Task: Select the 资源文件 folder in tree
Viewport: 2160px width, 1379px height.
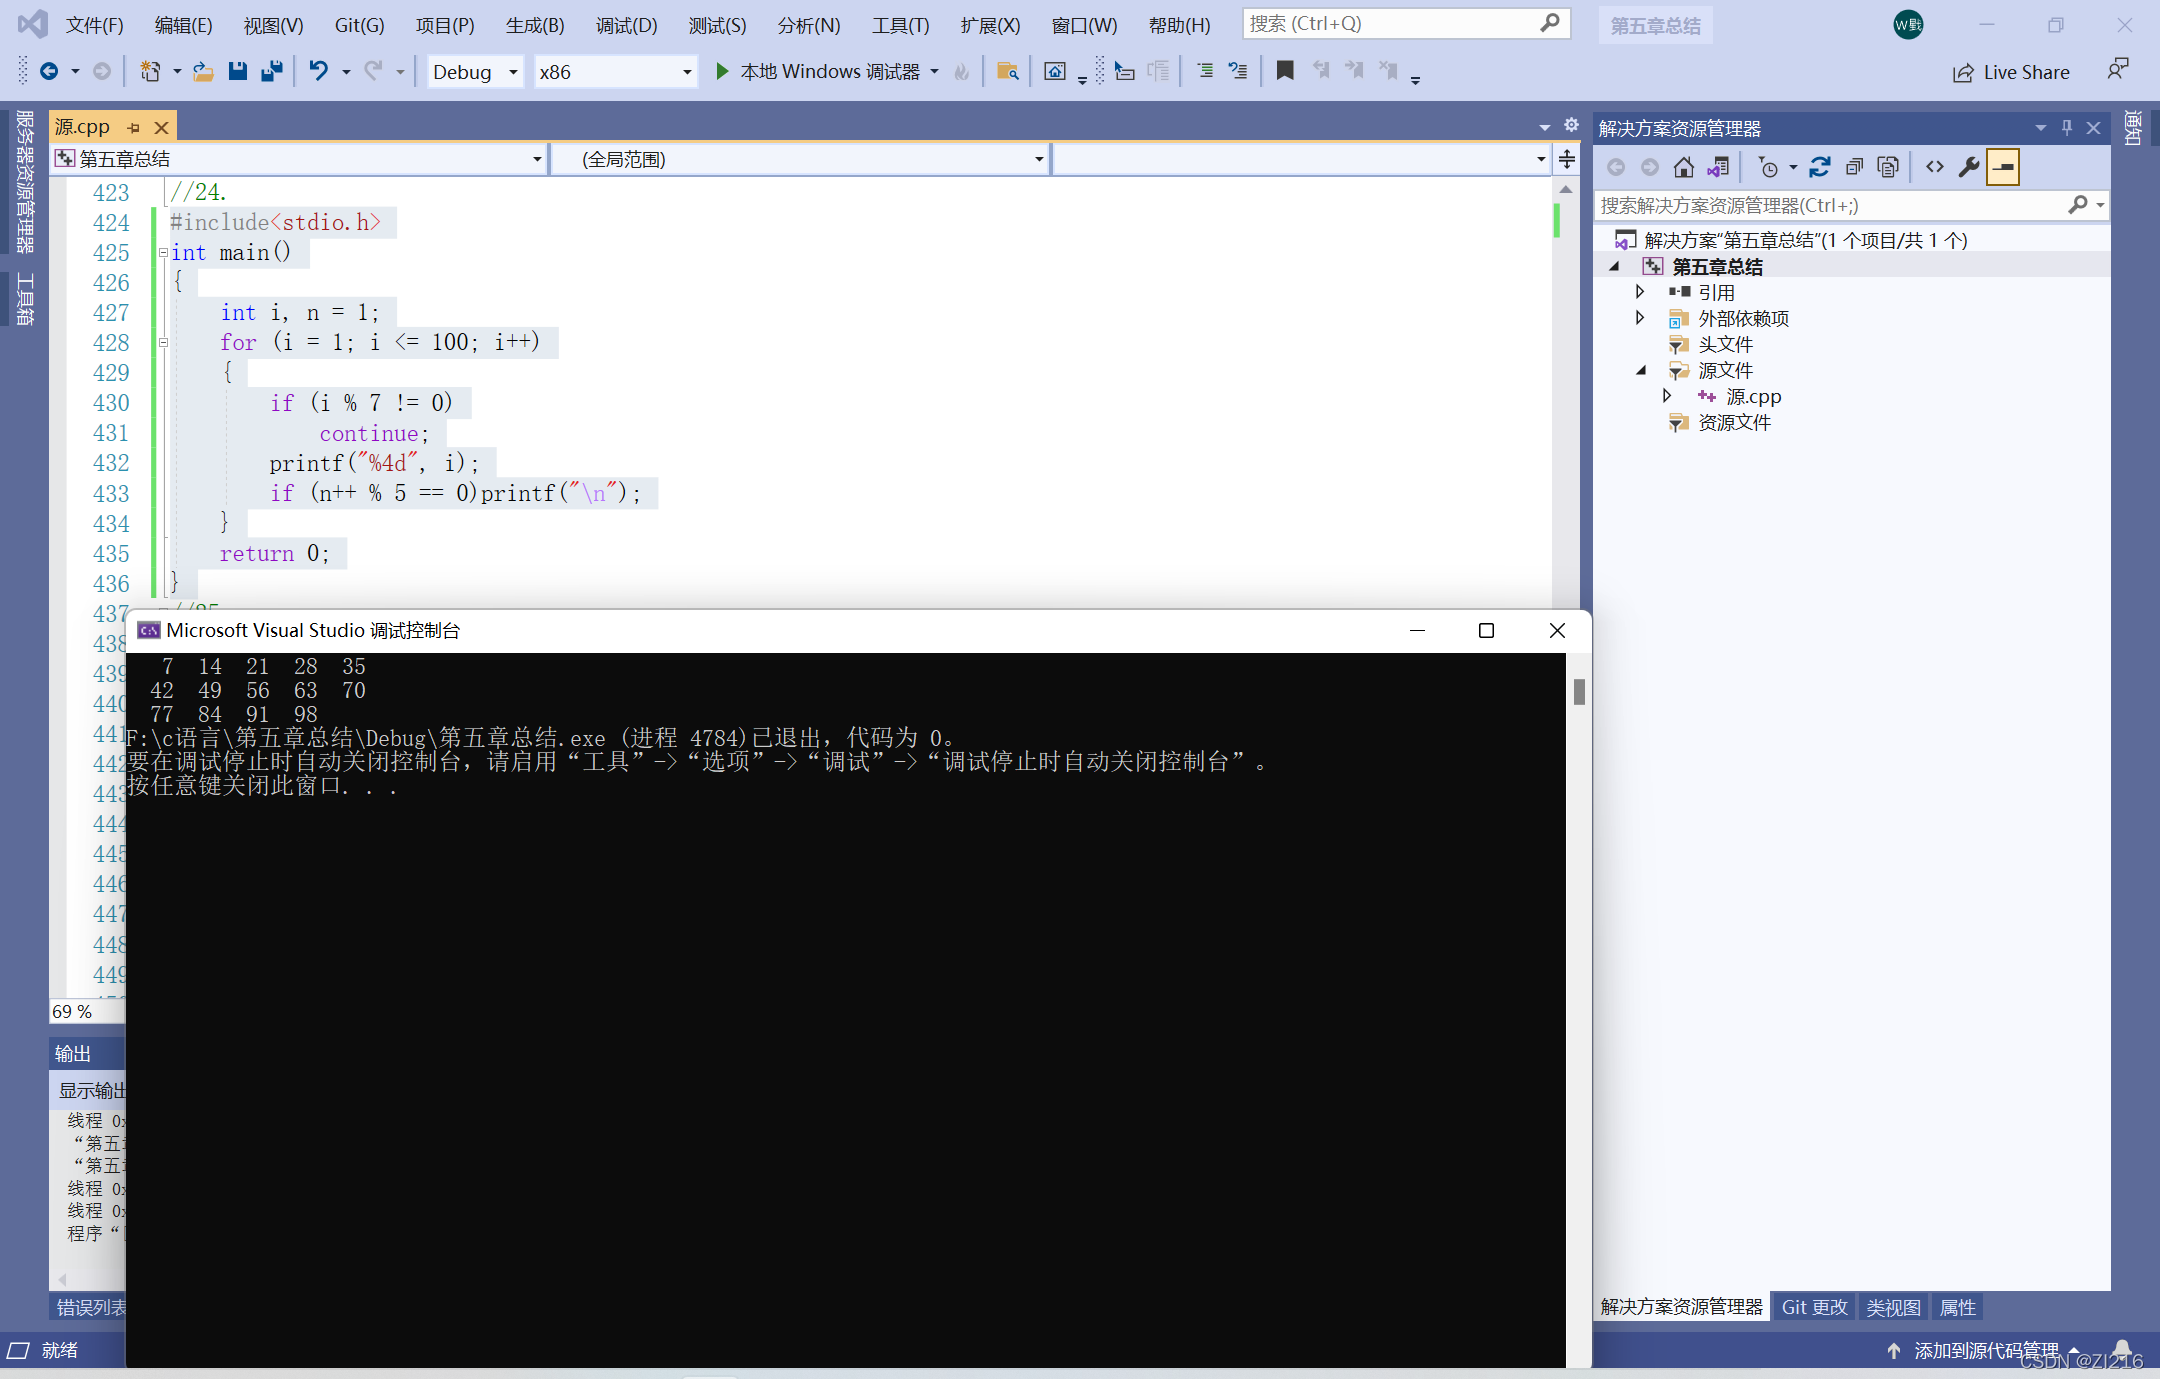Action: point(1734,422)
